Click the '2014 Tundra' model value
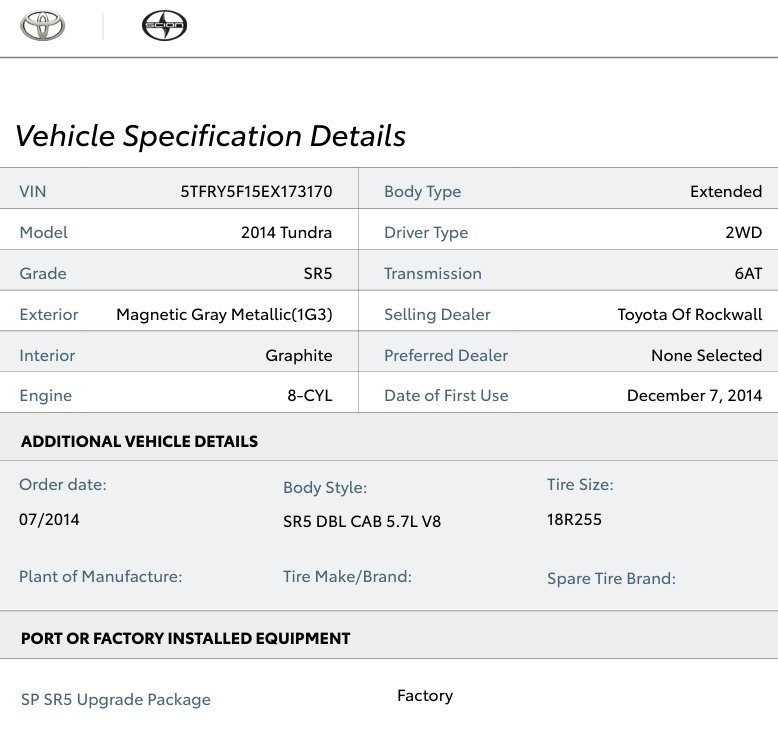778x729 pixels. pos(286,232)
